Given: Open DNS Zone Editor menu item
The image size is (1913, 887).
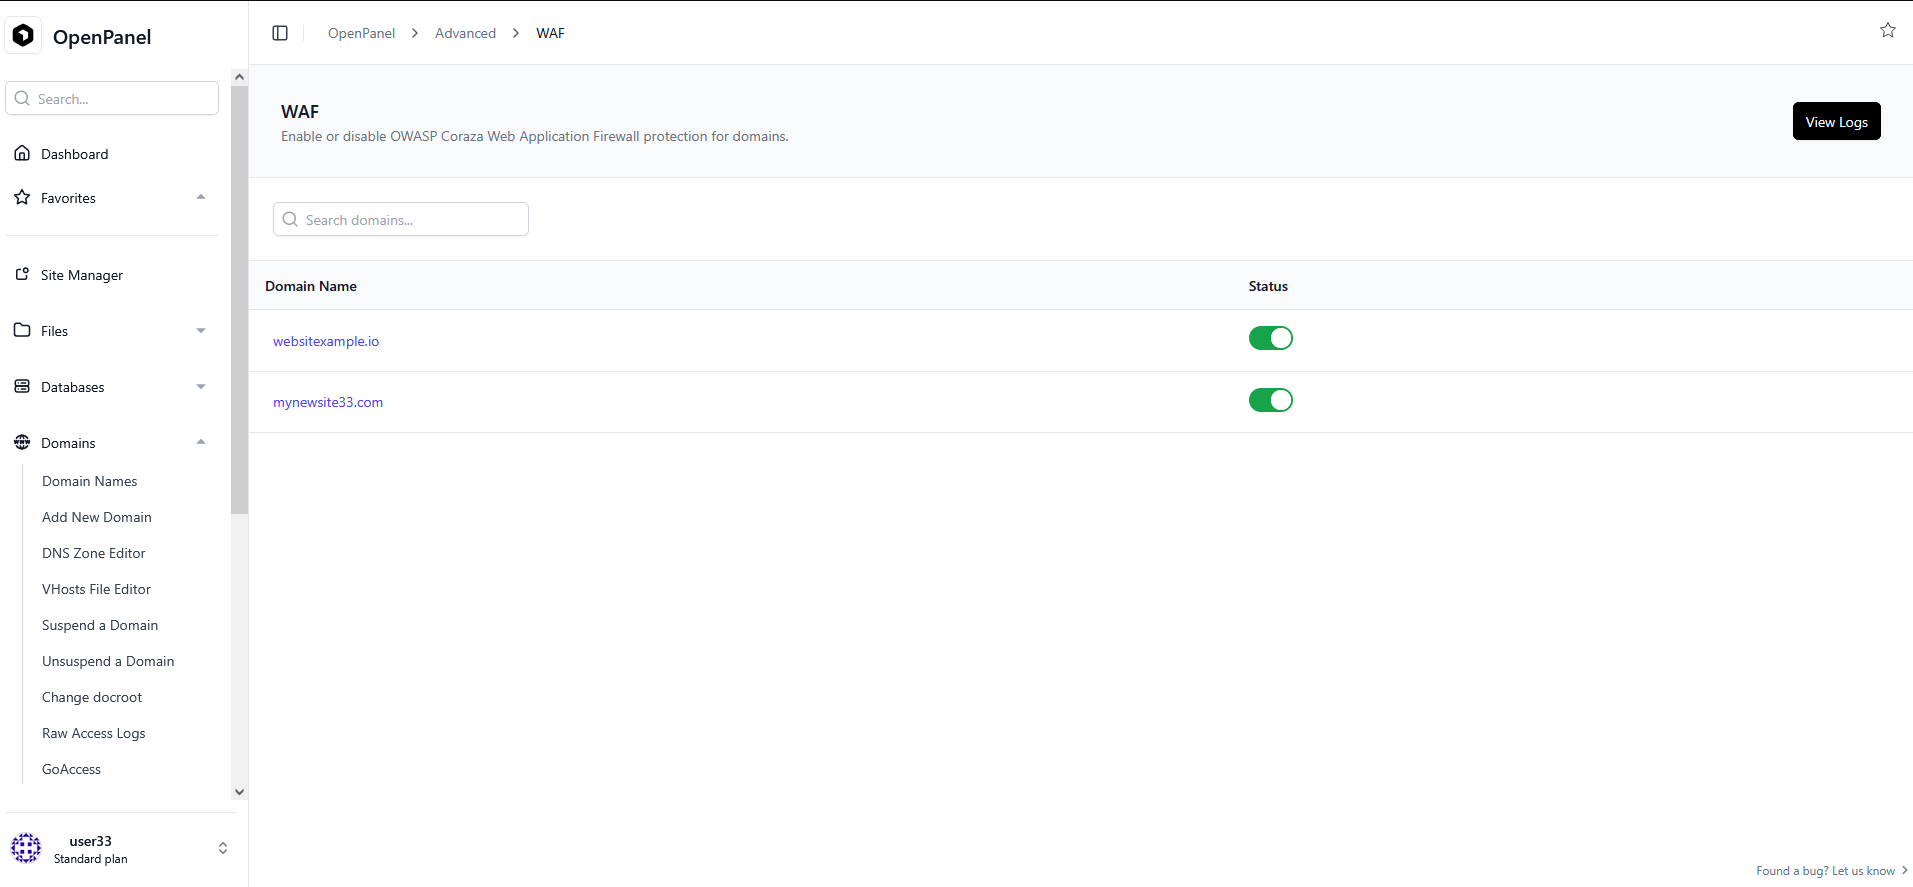Looking at the screenshot, I should click(x=94, y=553).
